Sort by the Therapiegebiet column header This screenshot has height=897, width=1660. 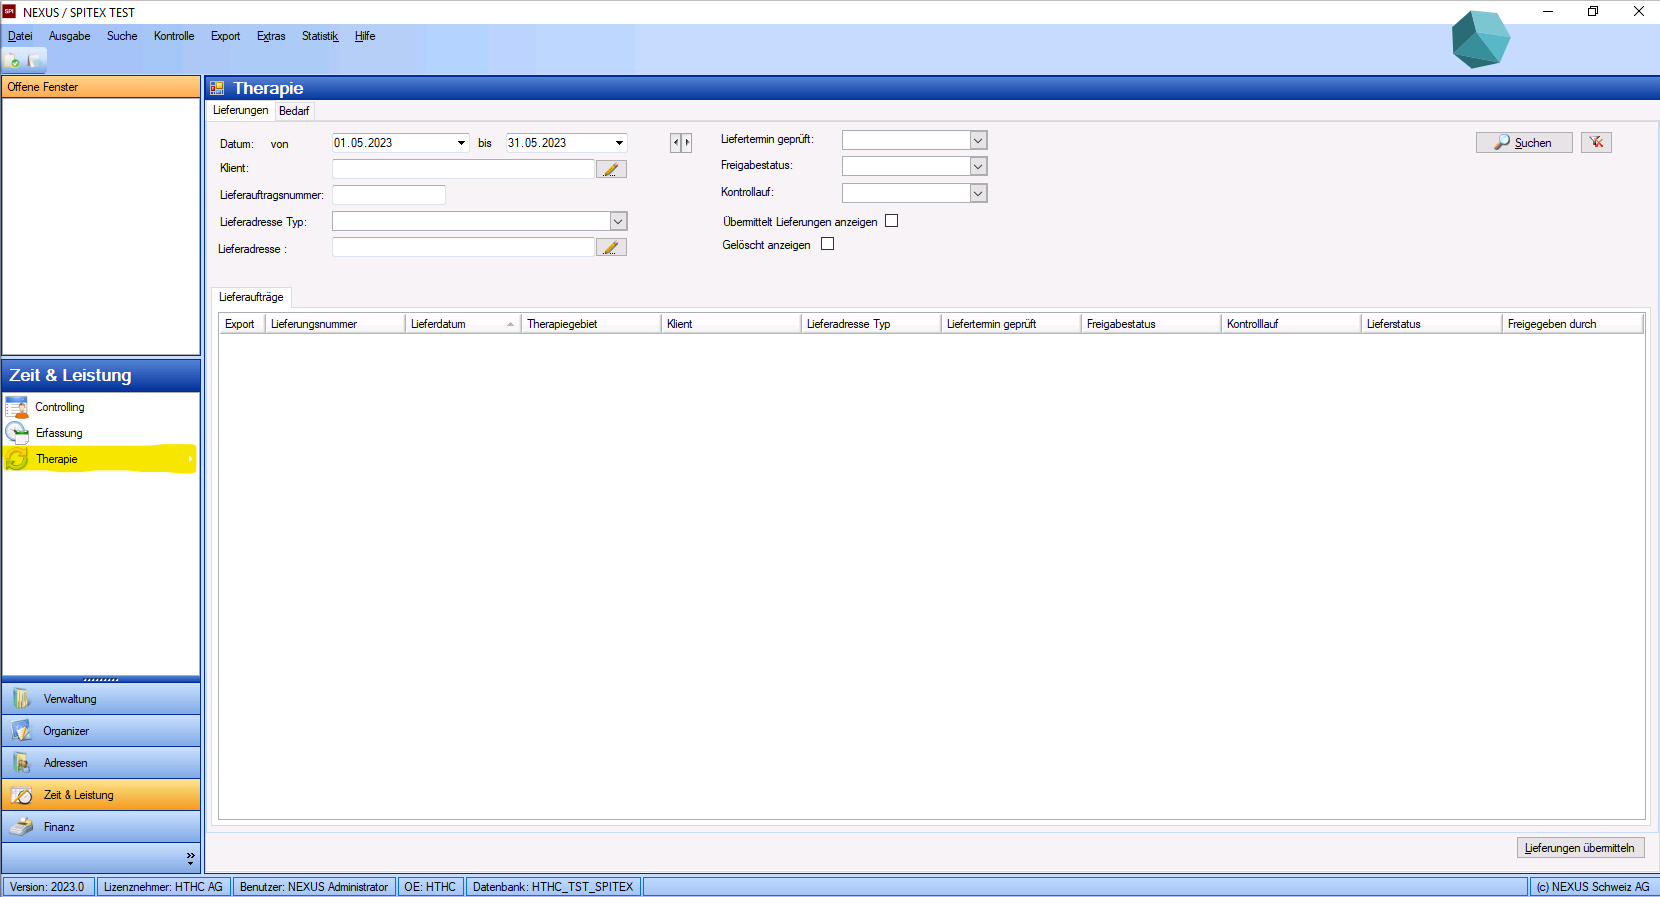(590, 324)
